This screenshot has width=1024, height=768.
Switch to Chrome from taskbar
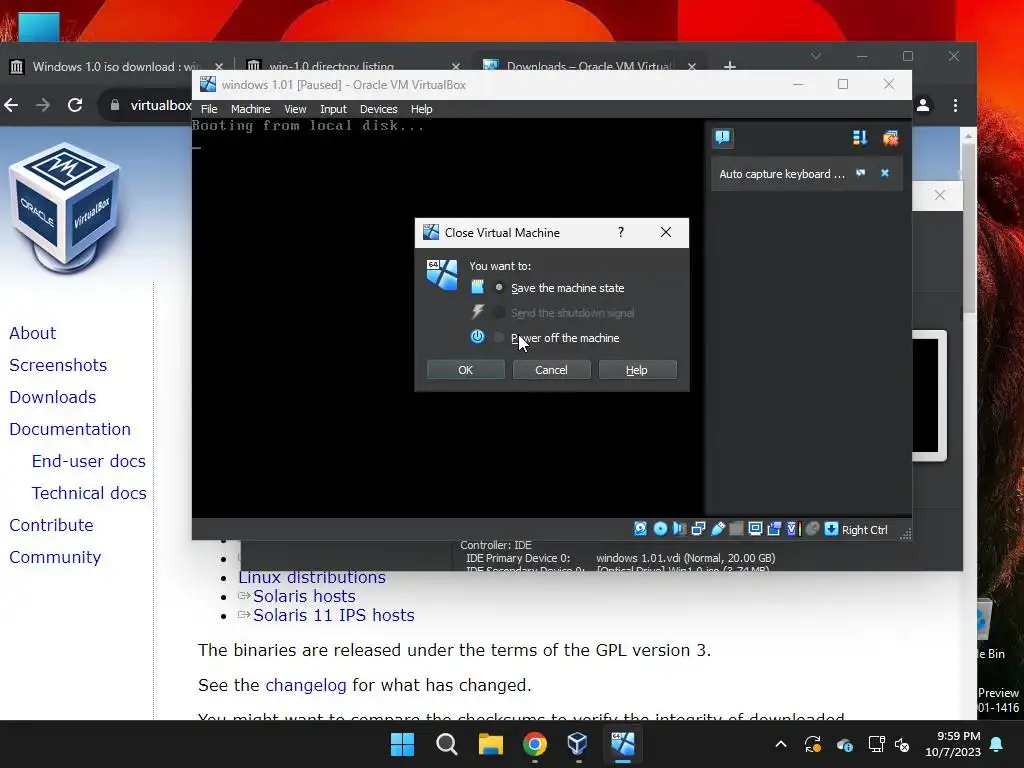click(x=535, y=744)
